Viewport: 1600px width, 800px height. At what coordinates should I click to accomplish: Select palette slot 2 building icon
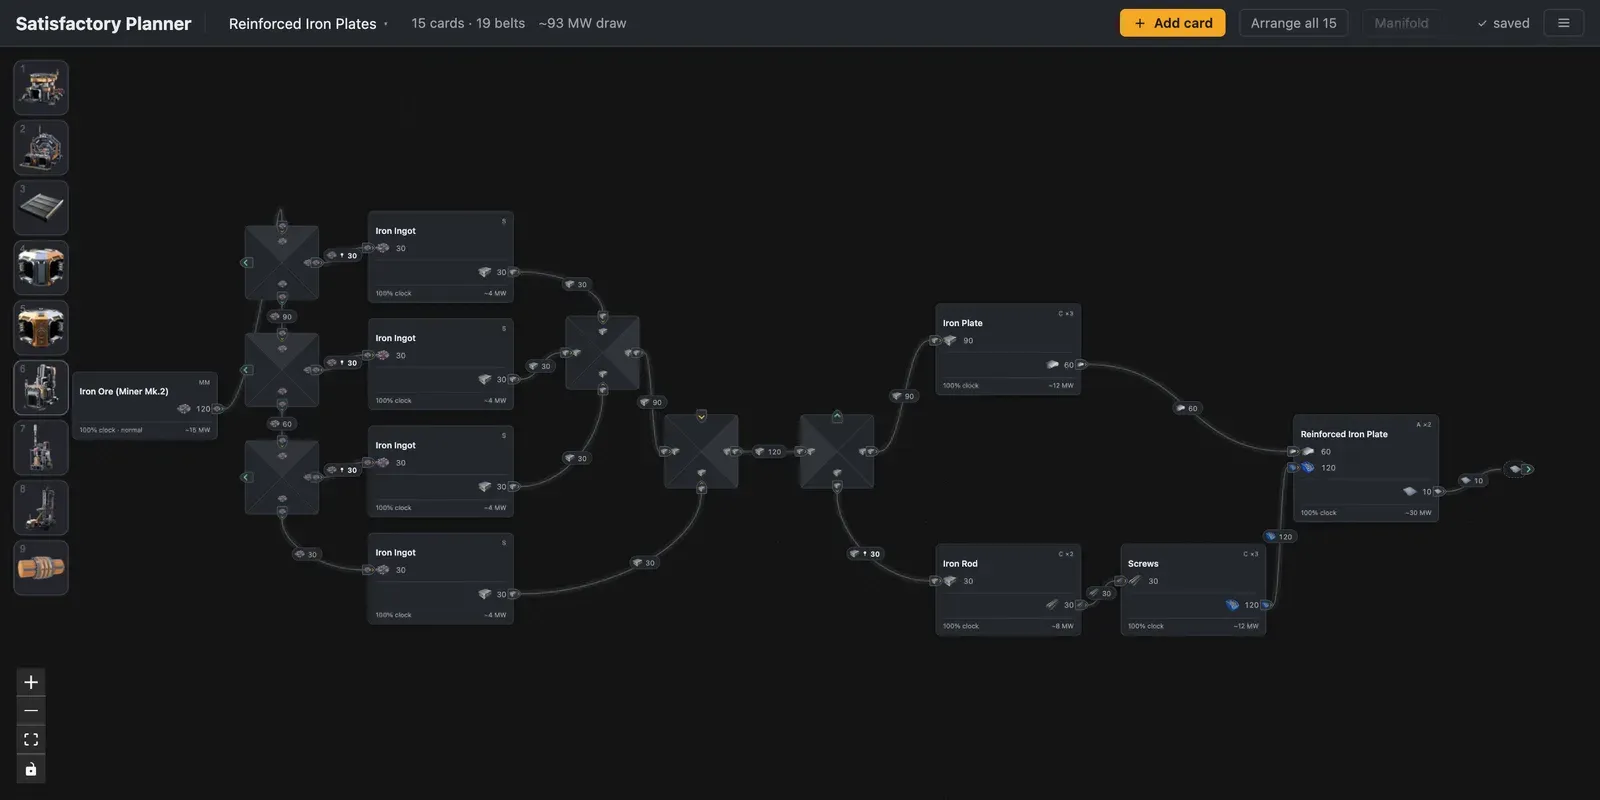pos(41,147)
